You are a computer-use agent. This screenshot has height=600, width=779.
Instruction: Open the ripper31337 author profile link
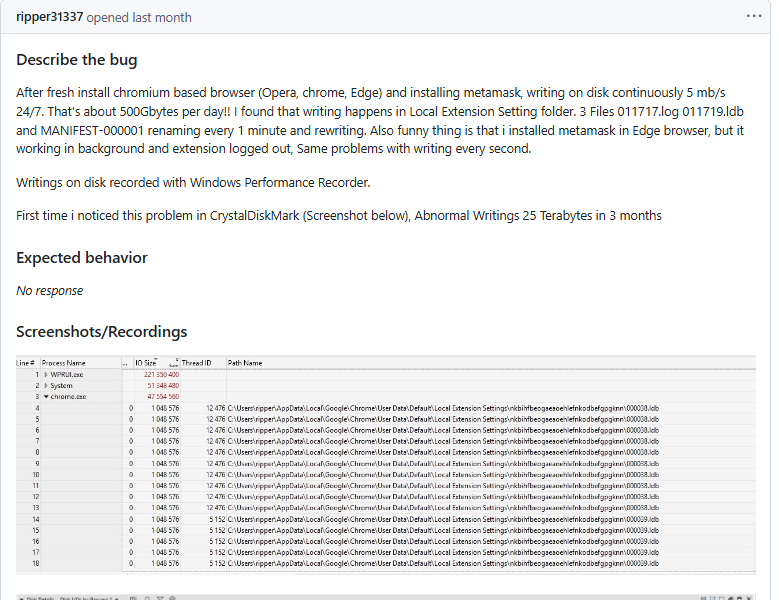point(49,17)
